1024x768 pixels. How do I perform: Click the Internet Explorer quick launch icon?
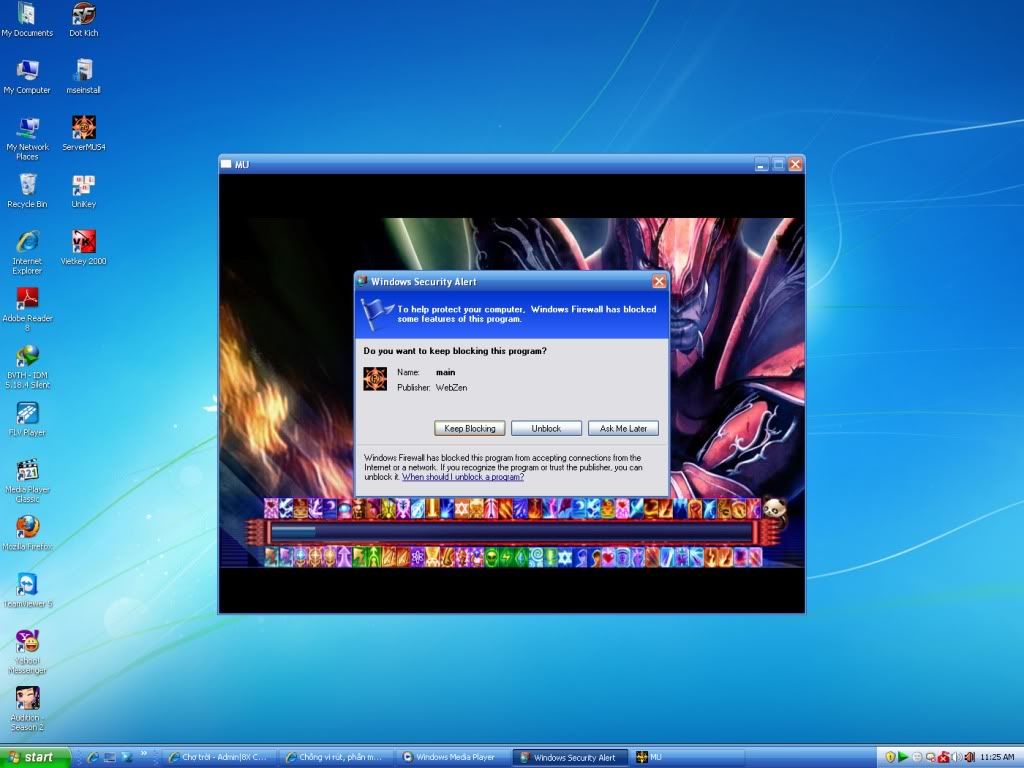[x=93, y=758]
